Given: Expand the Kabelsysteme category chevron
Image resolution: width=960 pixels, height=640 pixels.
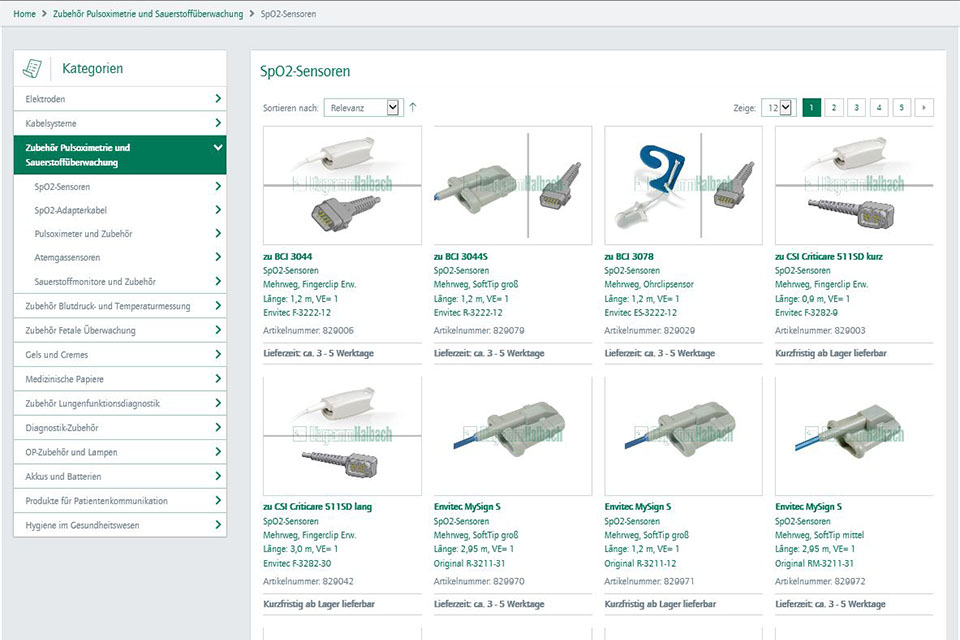Looking at the screenshot, I should (x=218, y=123).
